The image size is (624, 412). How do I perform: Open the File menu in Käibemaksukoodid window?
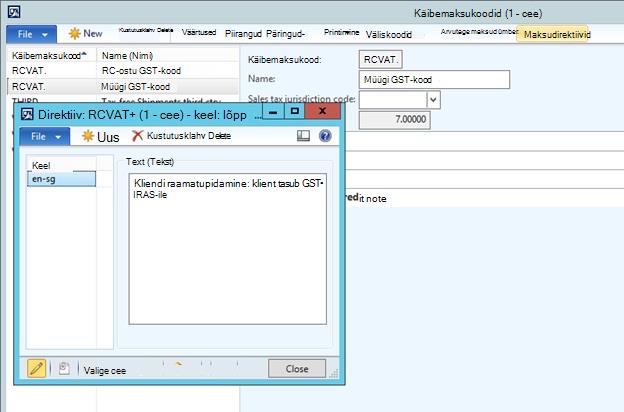point(31,35)
